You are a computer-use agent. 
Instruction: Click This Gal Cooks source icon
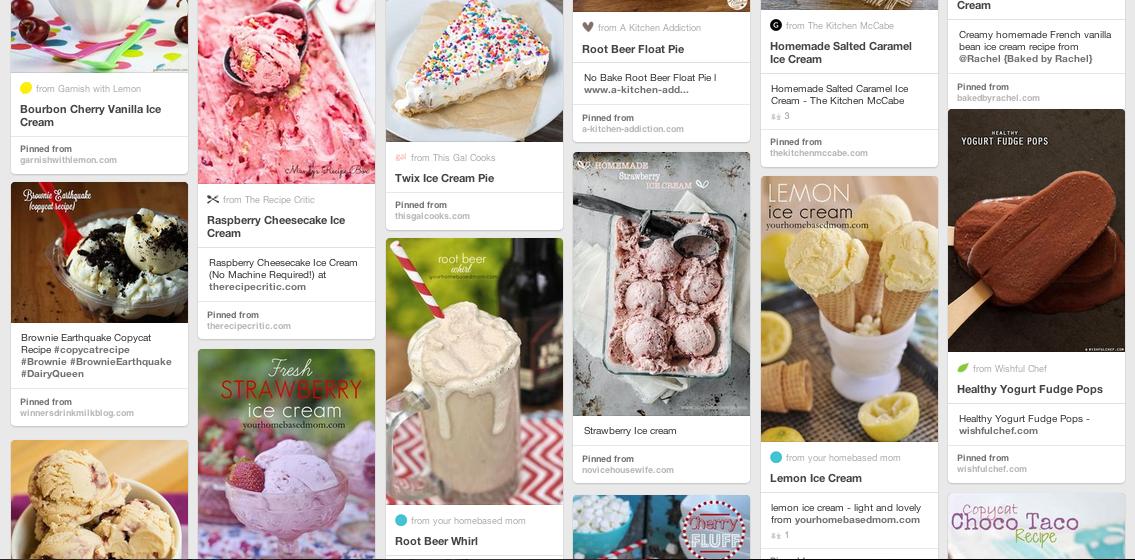[401, 157]
